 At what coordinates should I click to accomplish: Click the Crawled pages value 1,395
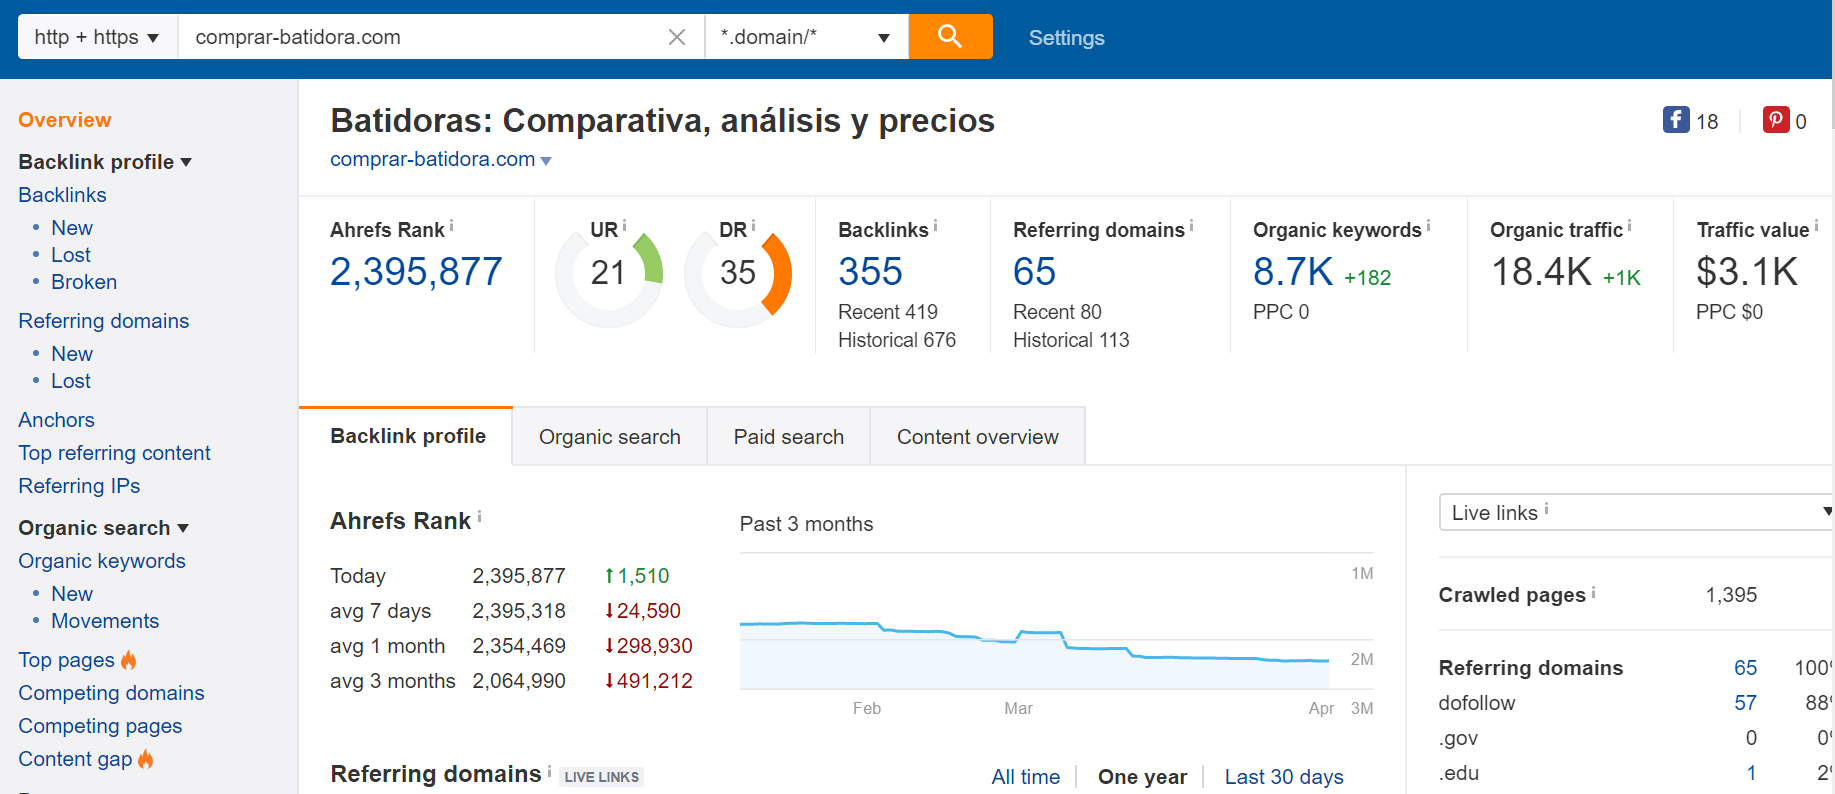pyautogui.click(x=1731, y=595)
